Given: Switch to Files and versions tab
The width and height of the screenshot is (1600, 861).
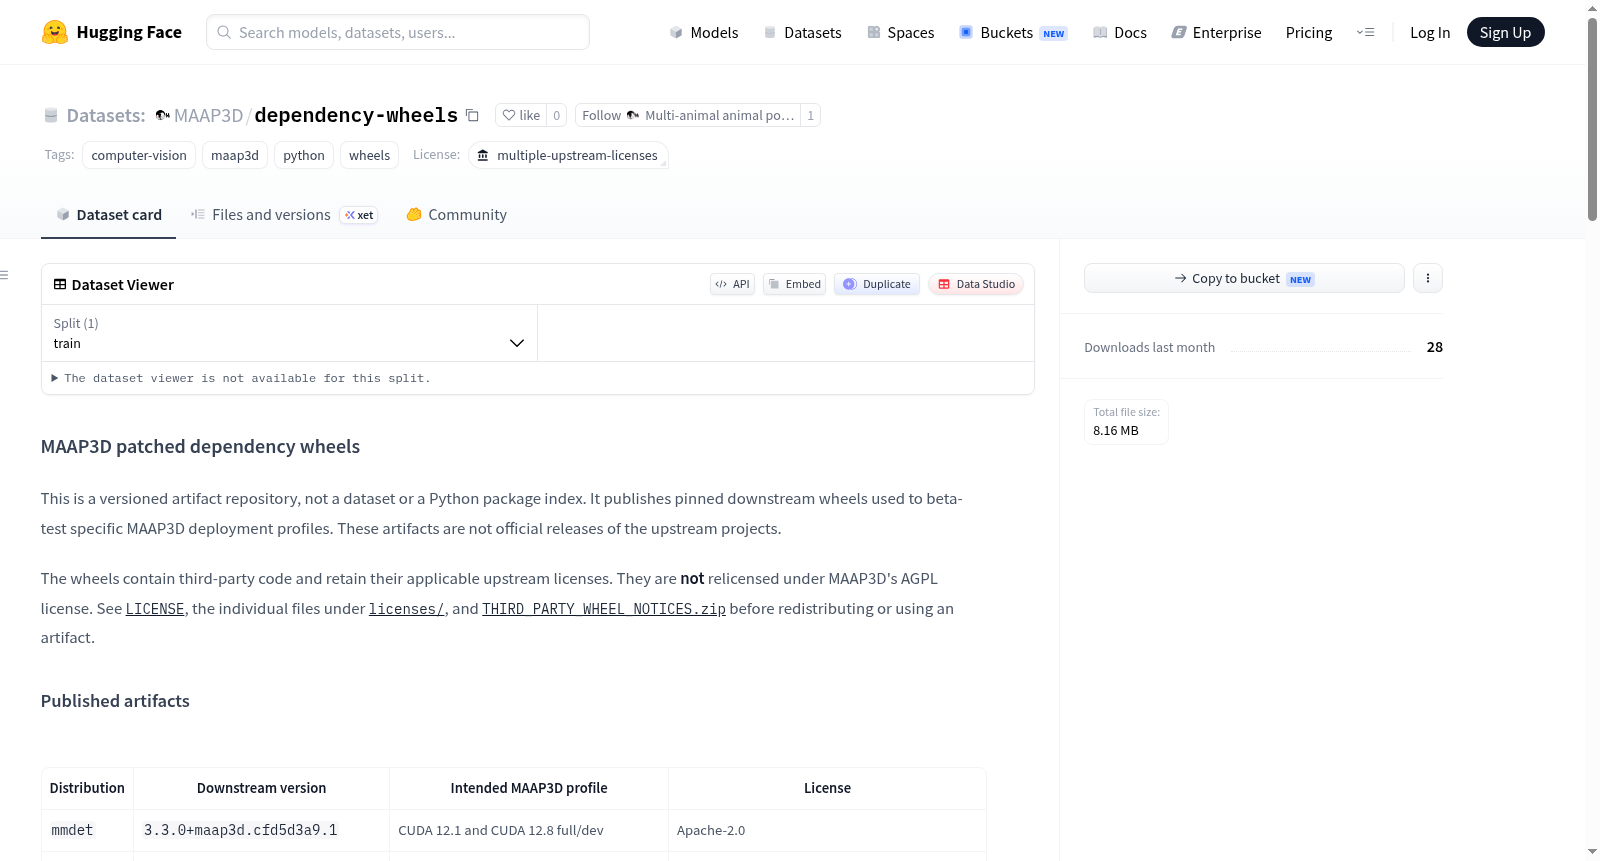Looking at the screenshot, I should (284, 215).
